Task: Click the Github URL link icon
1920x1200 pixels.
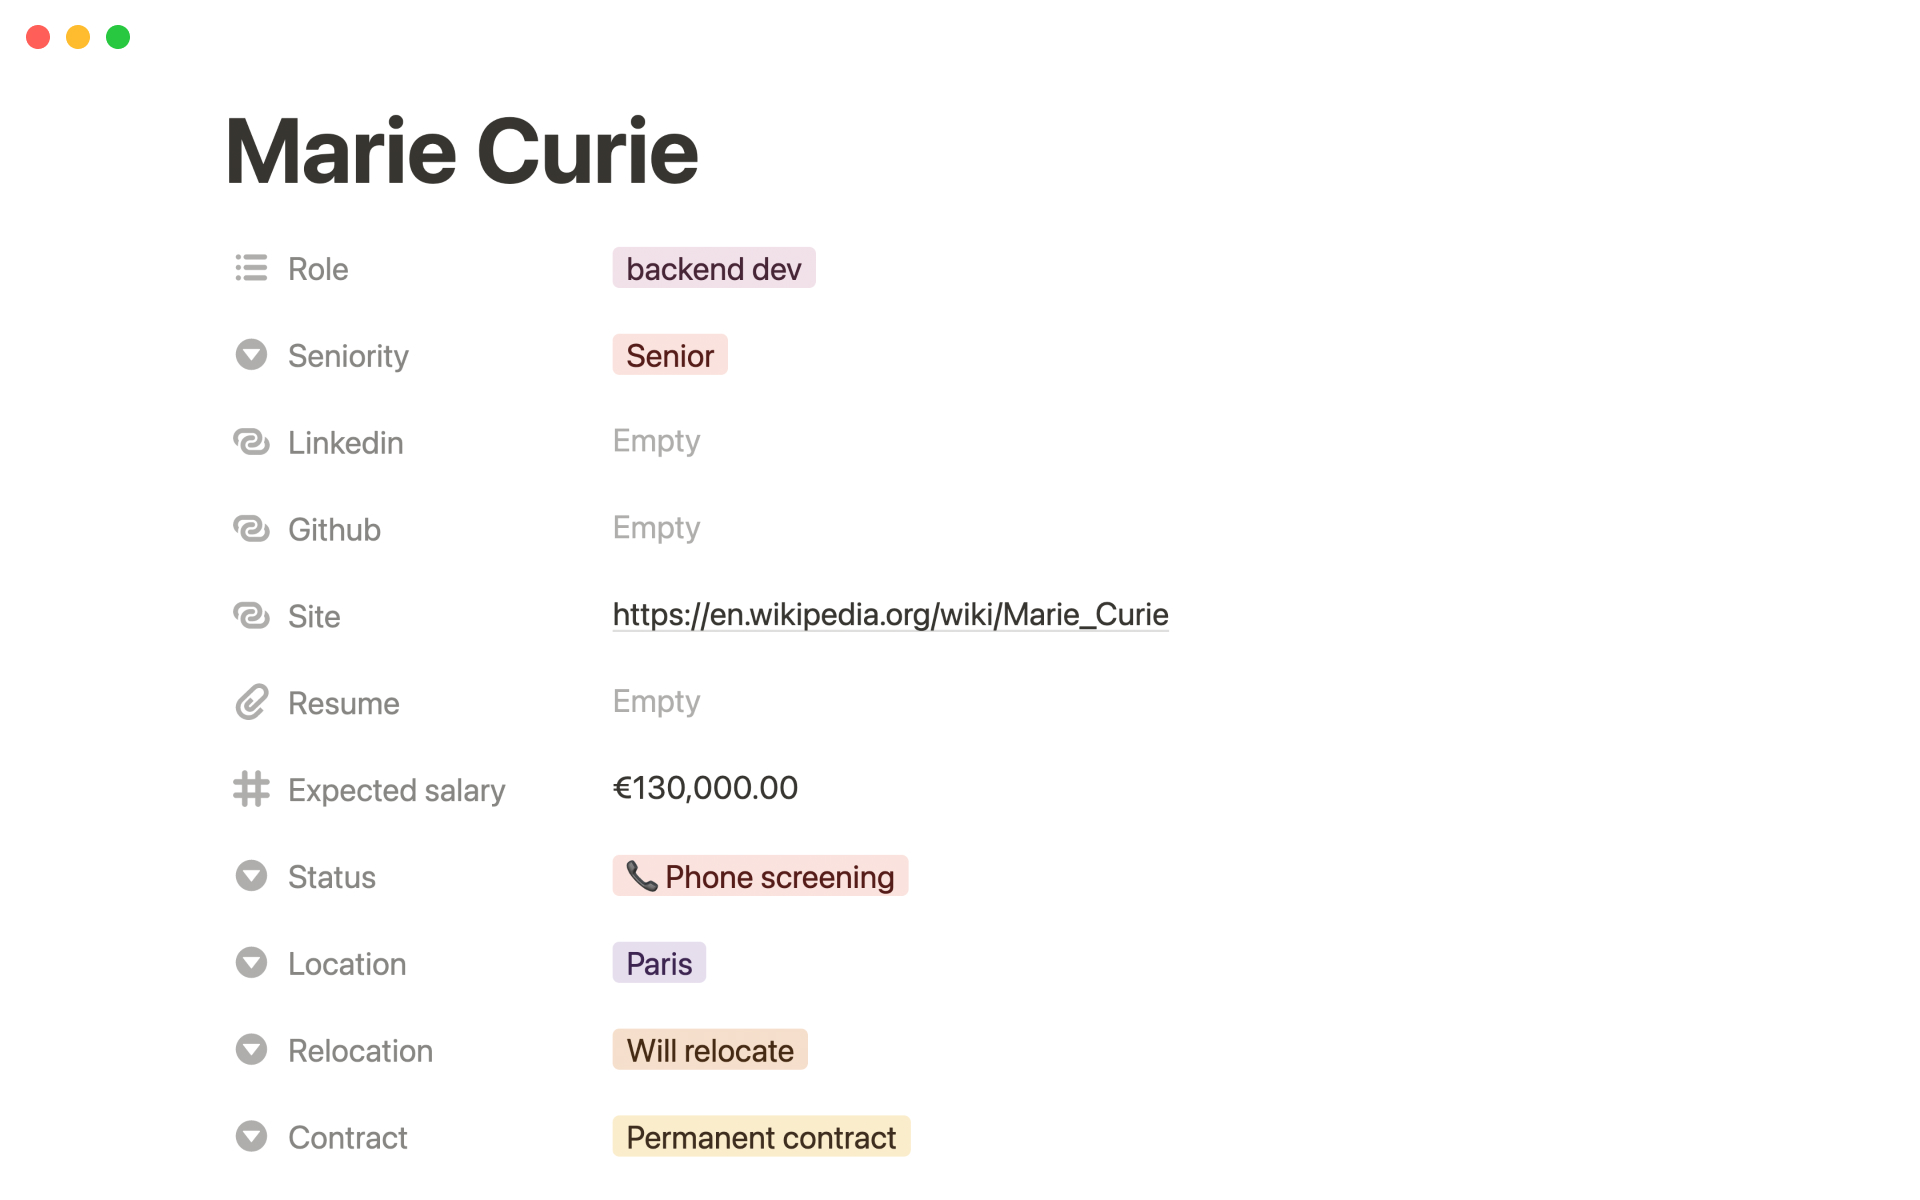Action: click(251, 529)
